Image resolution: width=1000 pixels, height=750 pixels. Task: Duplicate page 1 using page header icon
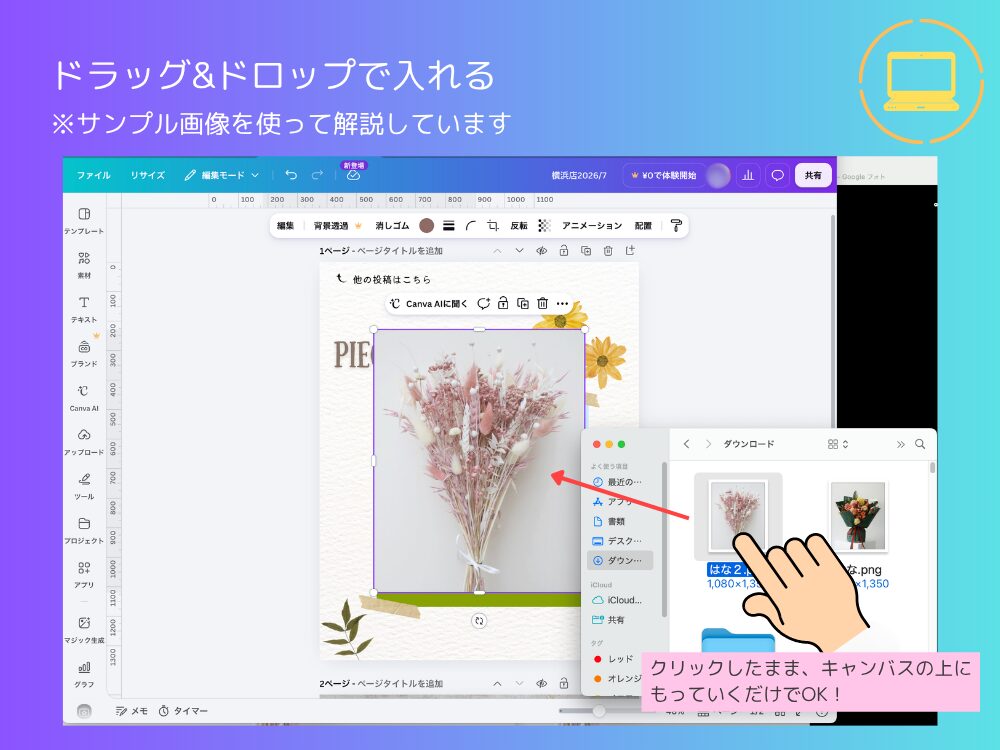[586, 251]
